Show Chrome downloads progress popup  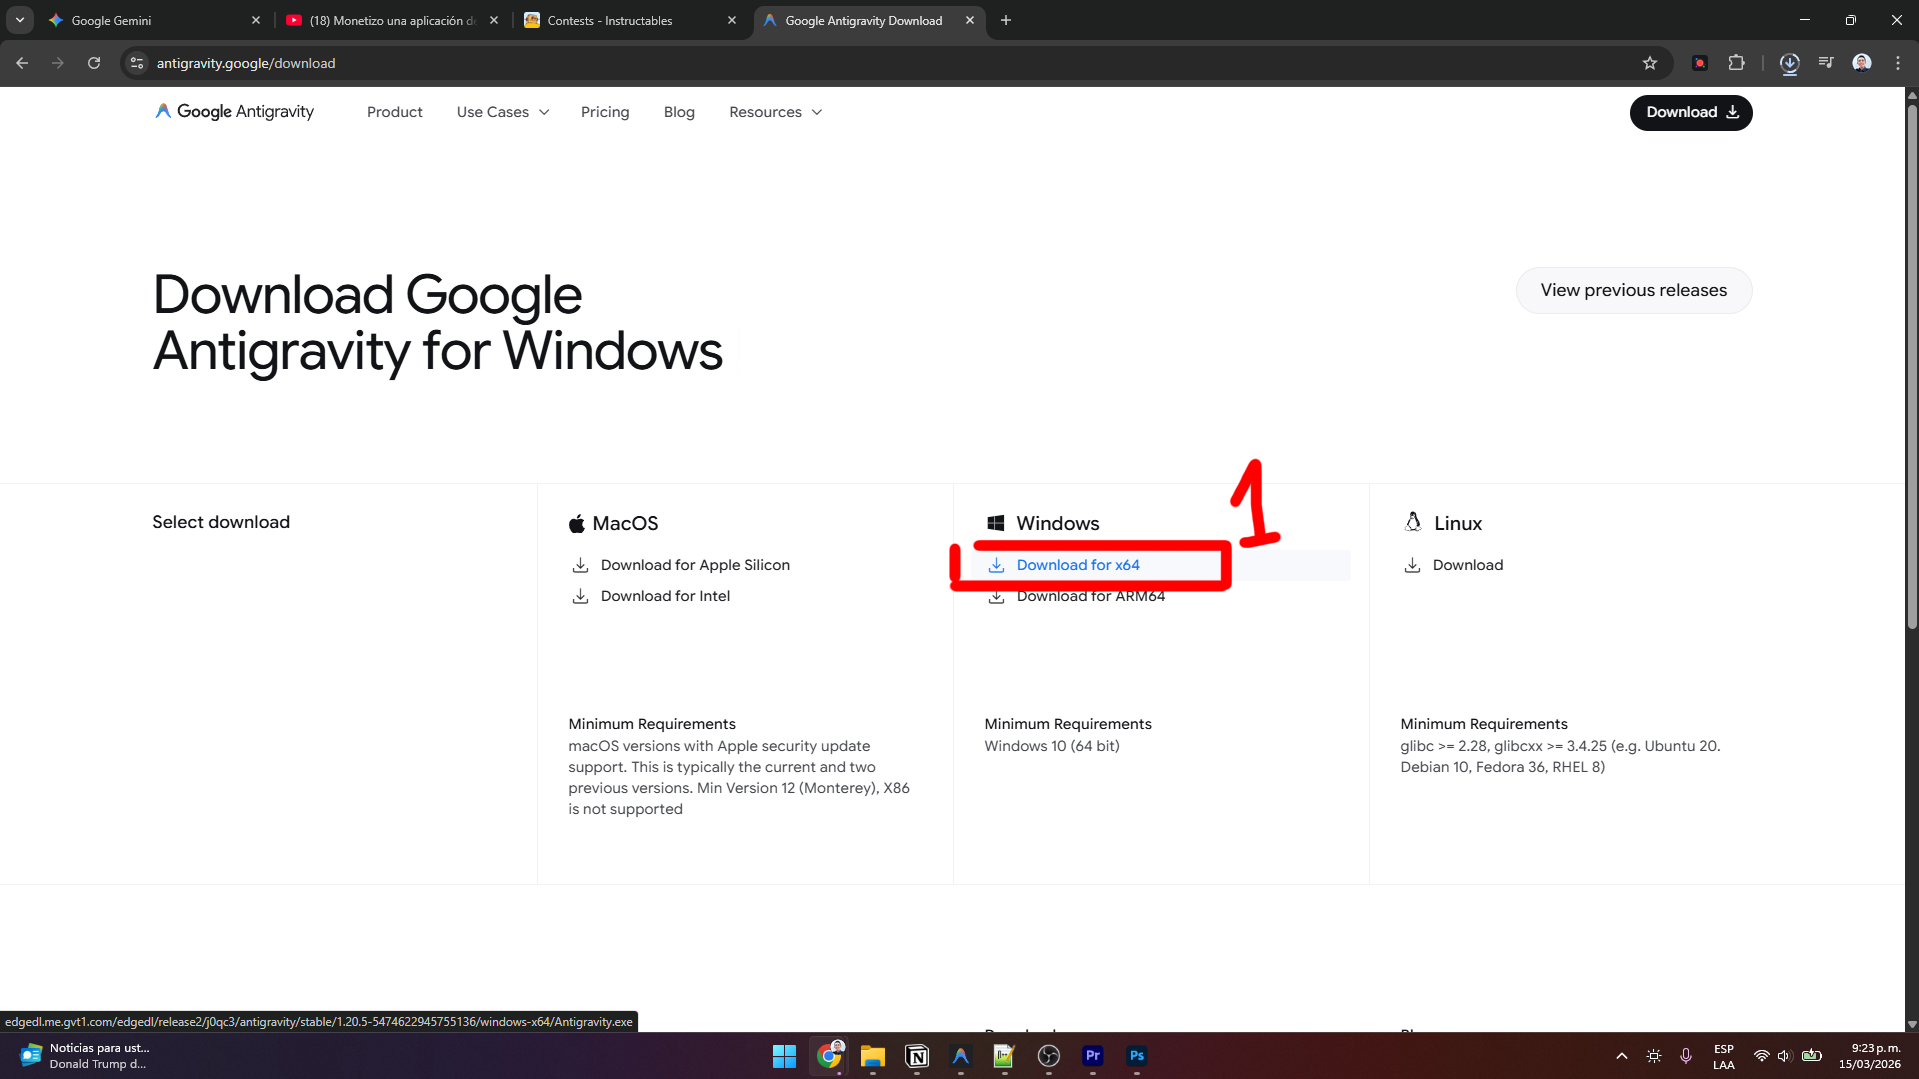point(1790,63)
